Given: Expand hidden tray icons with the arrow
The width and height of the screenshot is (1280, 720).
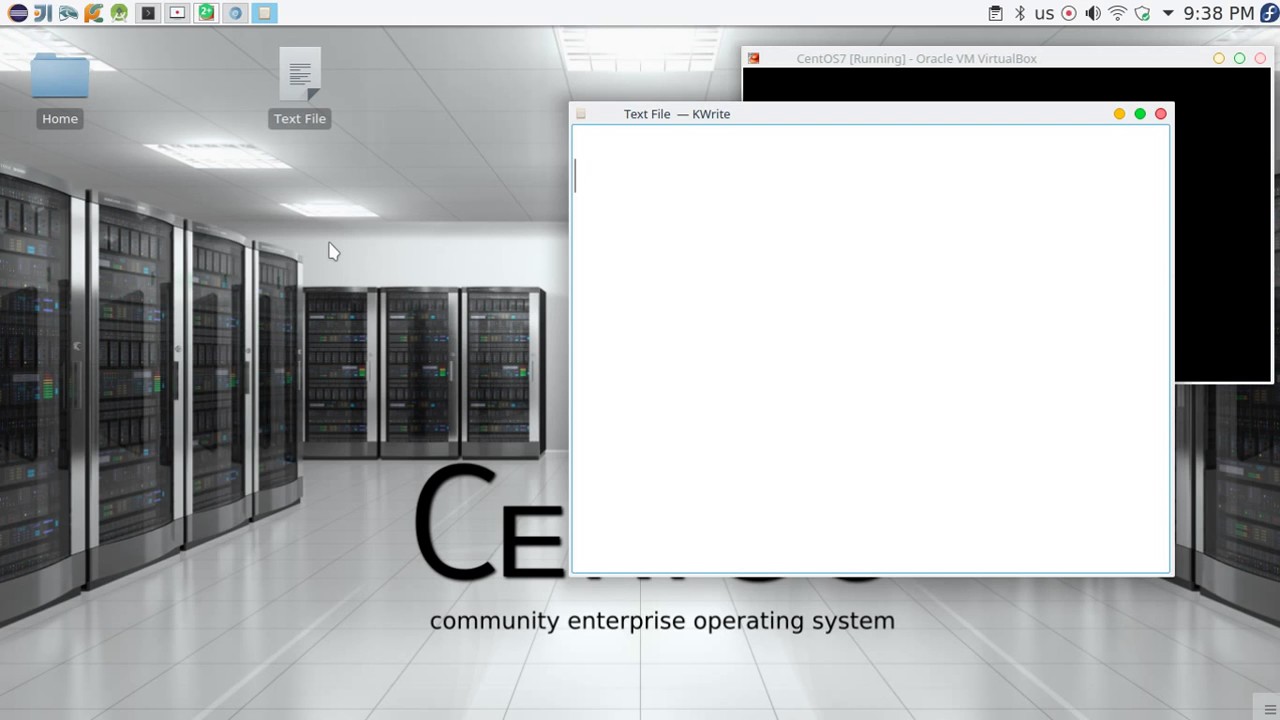Looking at the screenshot, I should coord(1167,13).
